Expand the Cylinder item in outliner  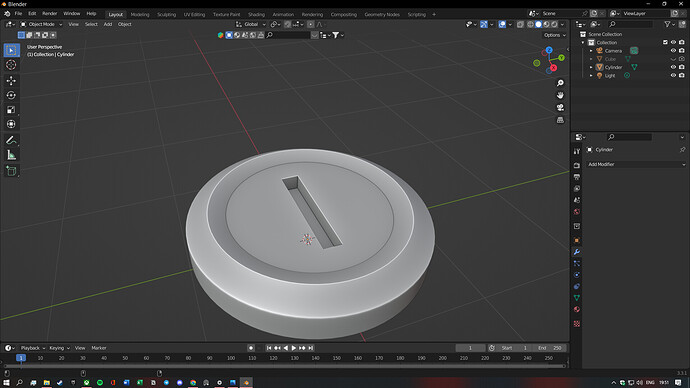coord(591,67)
